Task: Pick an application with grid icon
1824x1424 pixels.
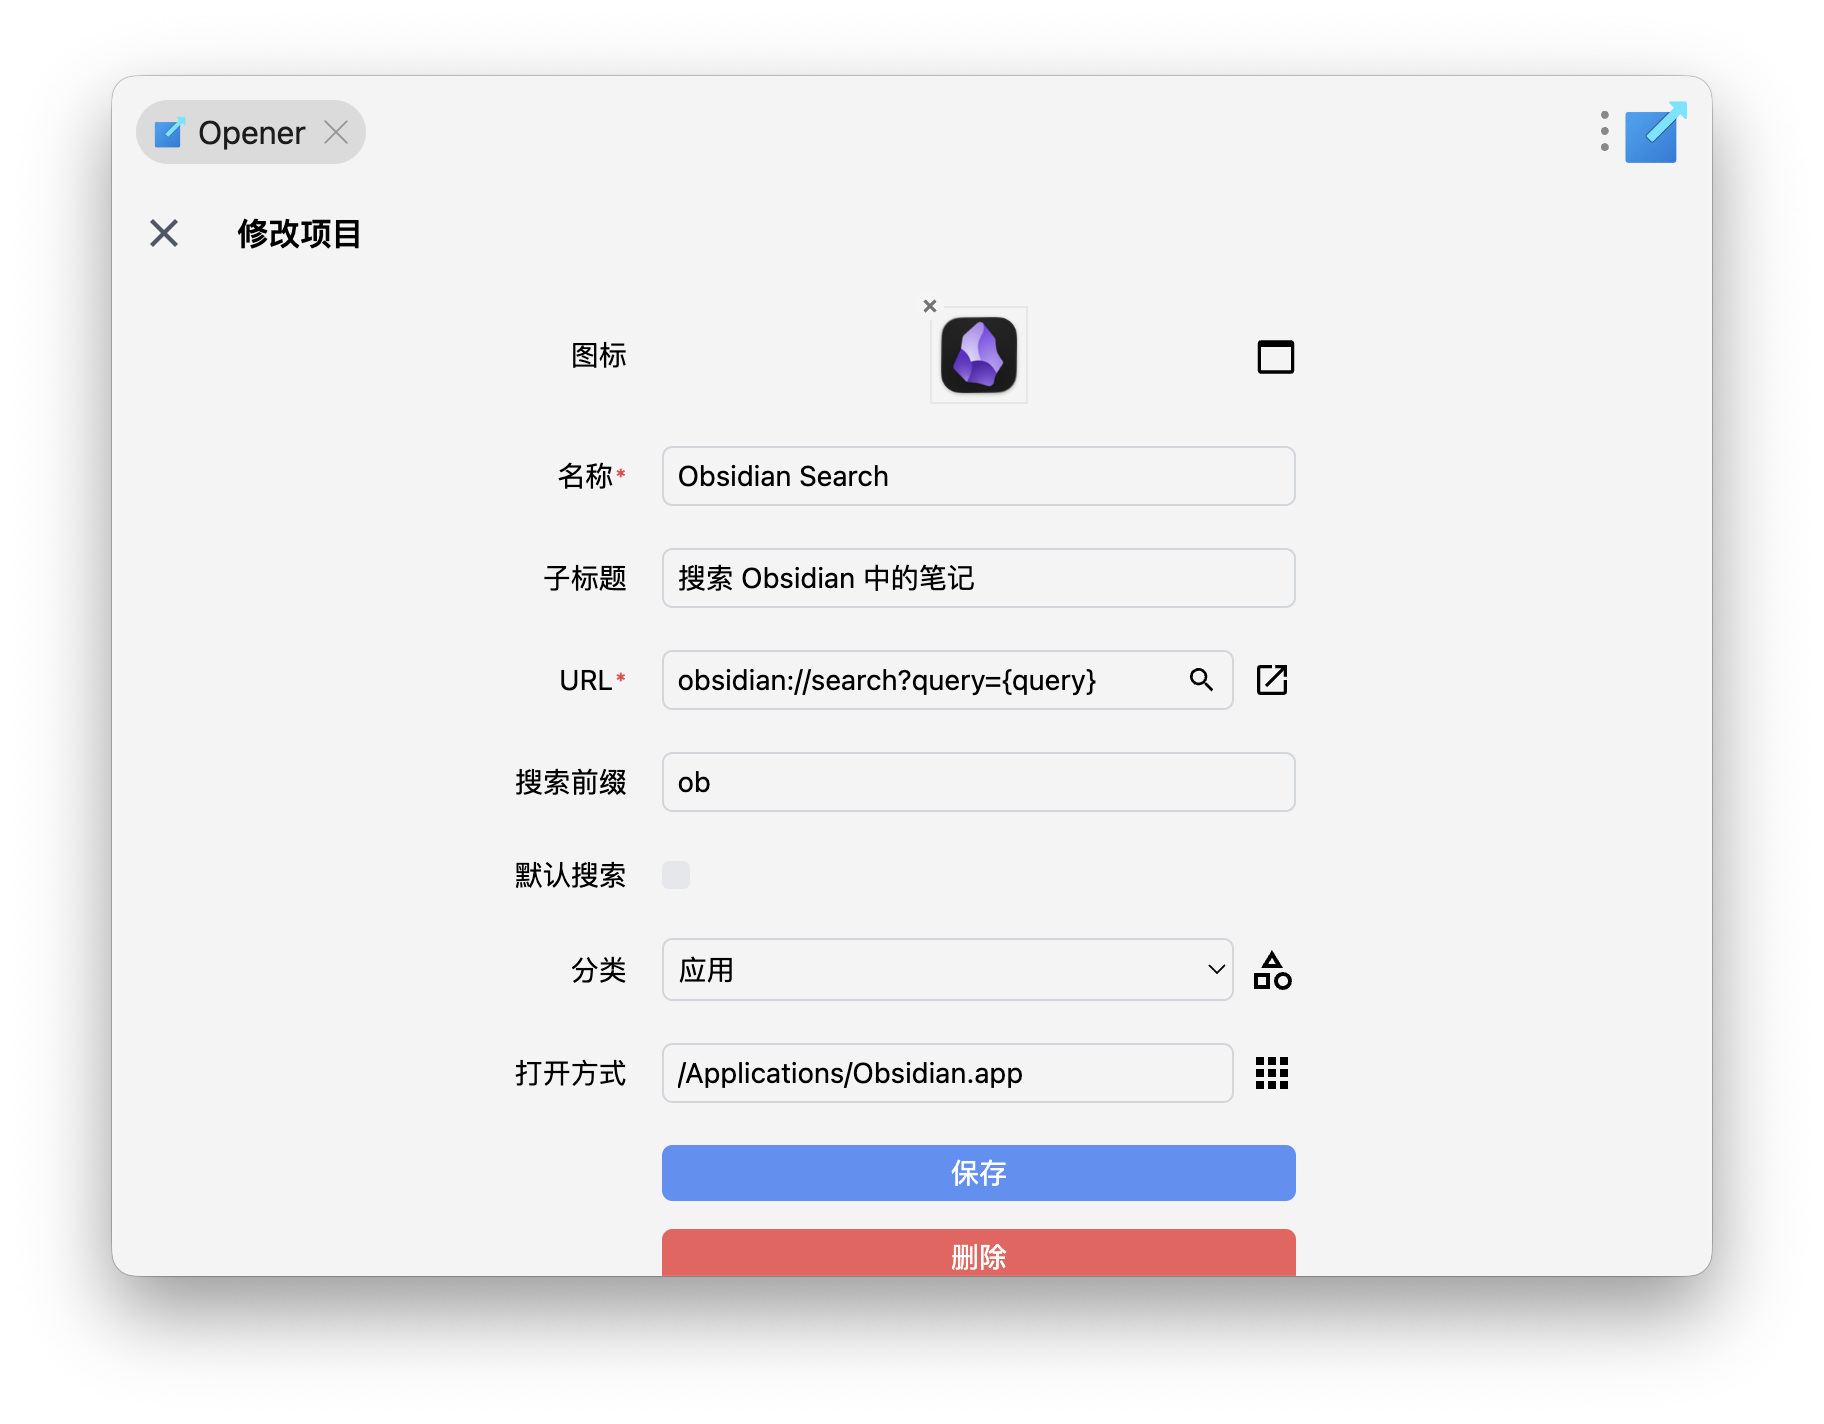Action: click(1272, 1073)
